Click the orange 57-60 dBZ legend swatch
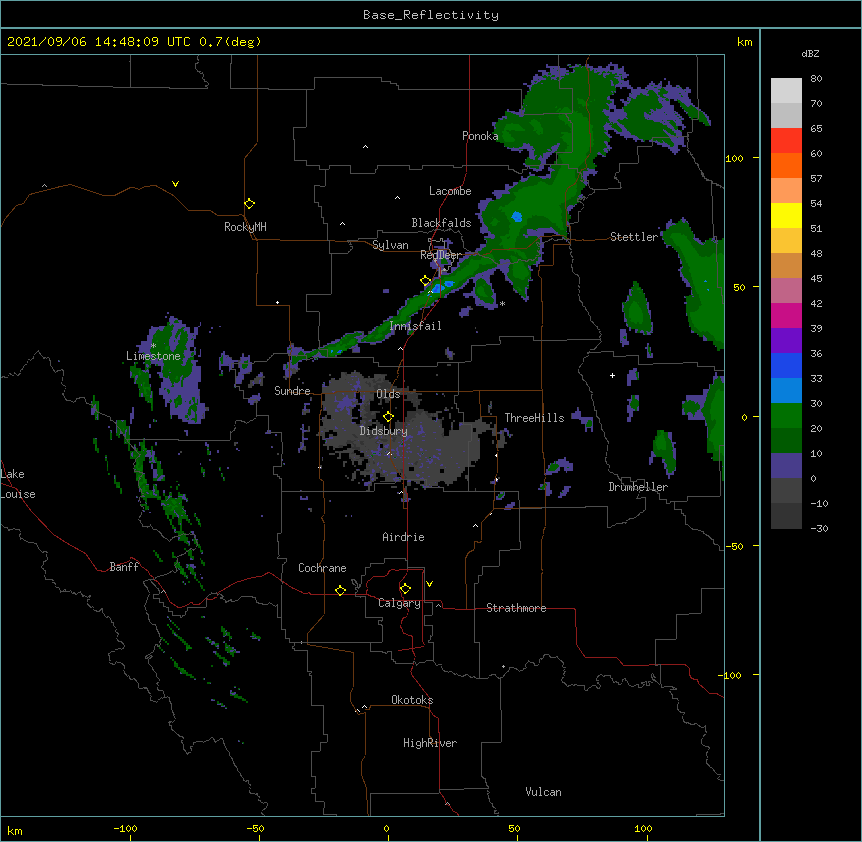 click(786, 165)
